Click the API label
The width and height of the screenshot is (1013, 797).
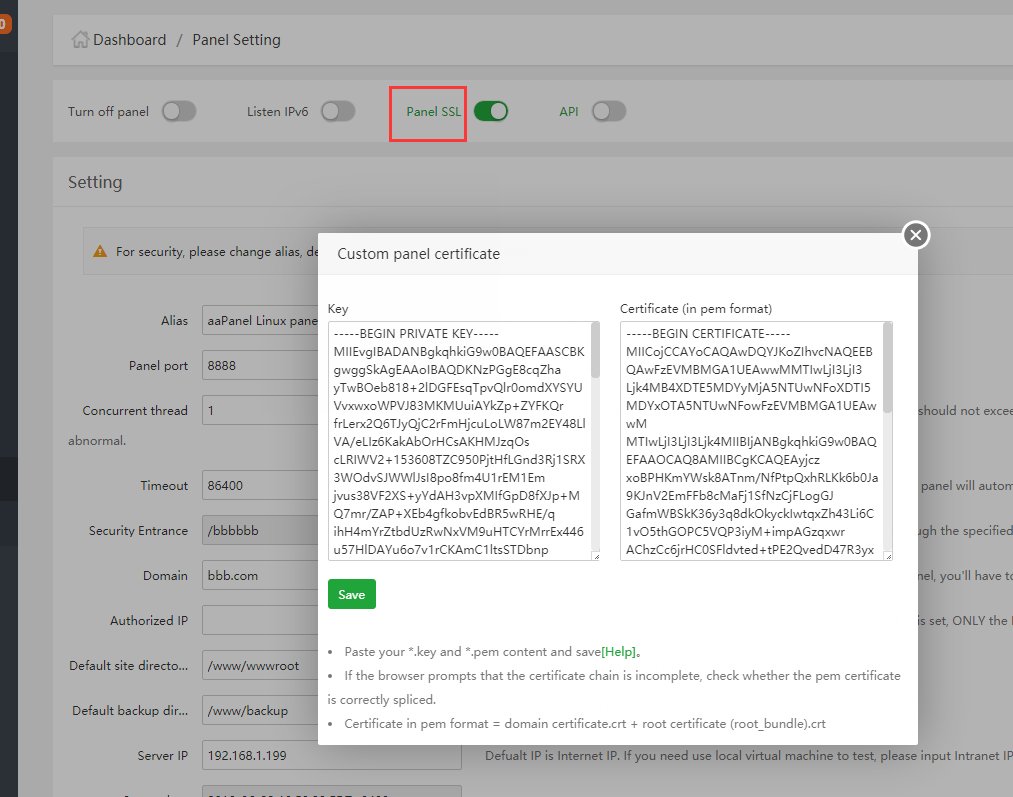click(569, 112)
